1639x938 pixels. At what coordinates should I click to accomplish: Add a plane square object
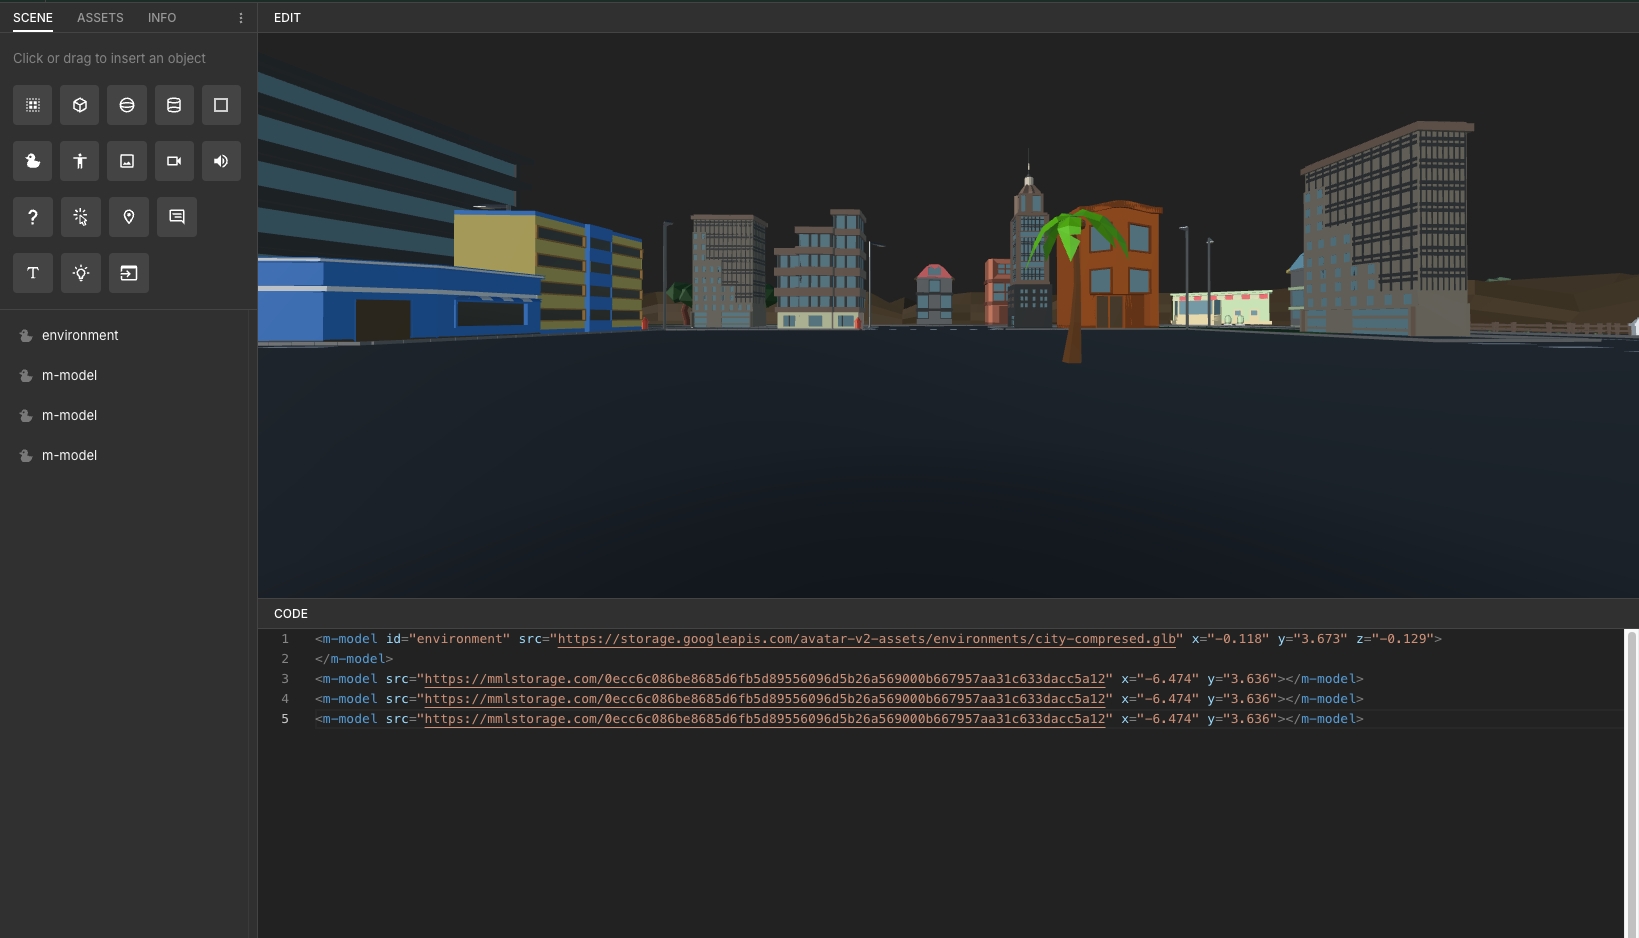[221, 105]
